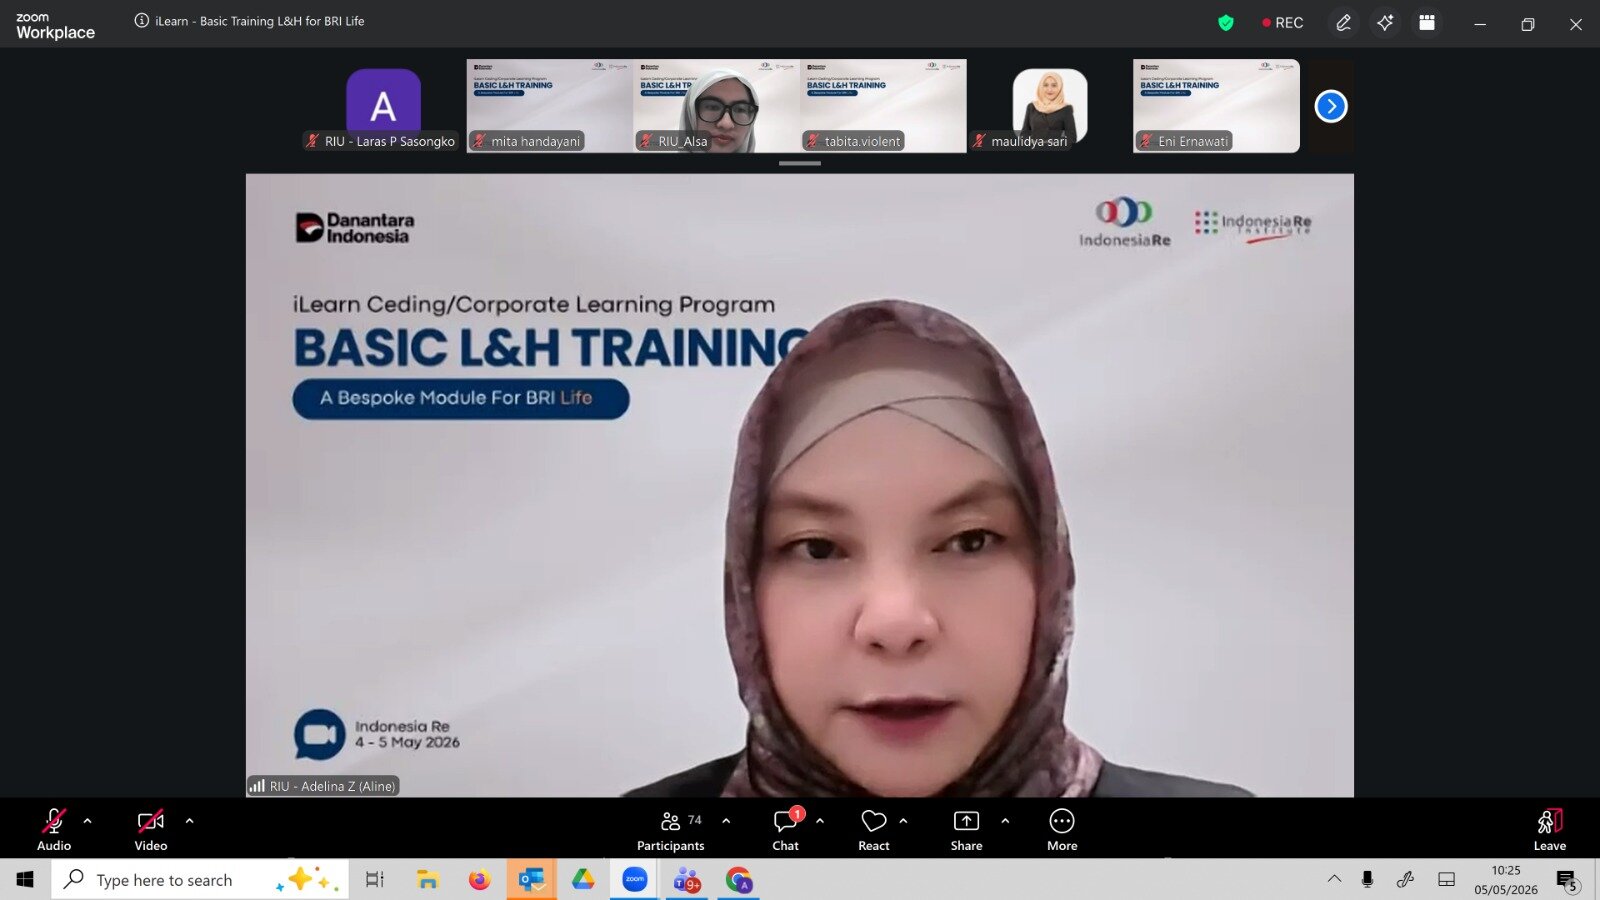The height and width of the screenshot is (900, 1600).
Task: Open Task View on the taskbar
Action: [x=375, y=879]
